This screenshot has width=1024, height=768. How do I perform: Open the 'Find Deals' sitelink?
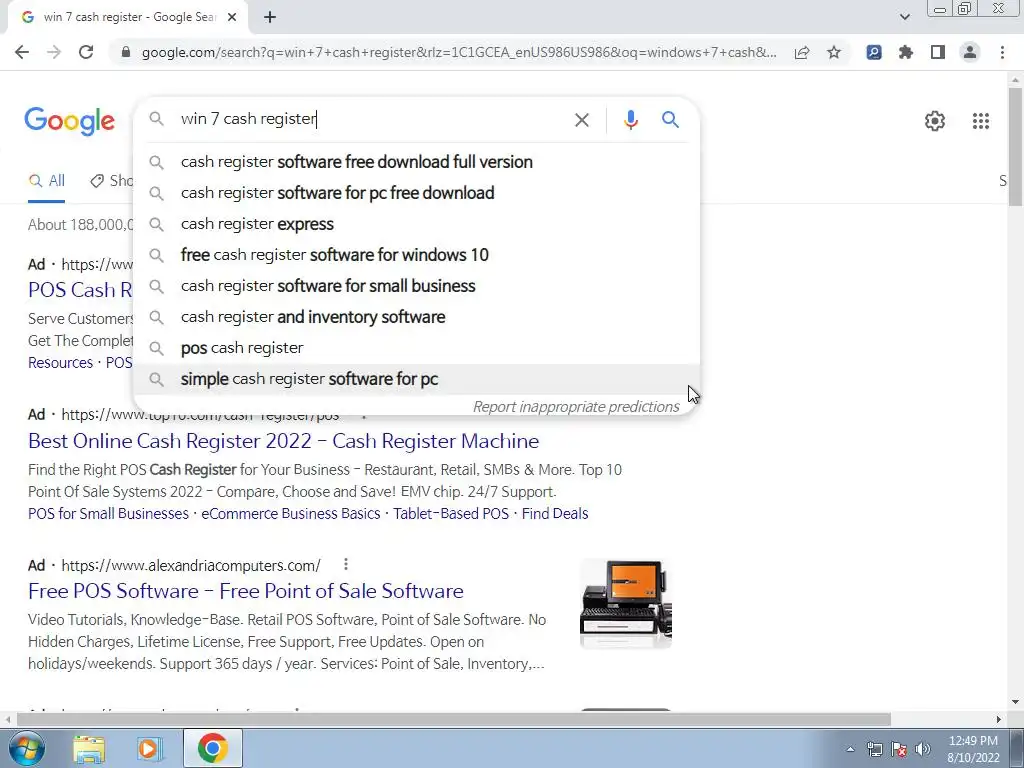[554, 513]
